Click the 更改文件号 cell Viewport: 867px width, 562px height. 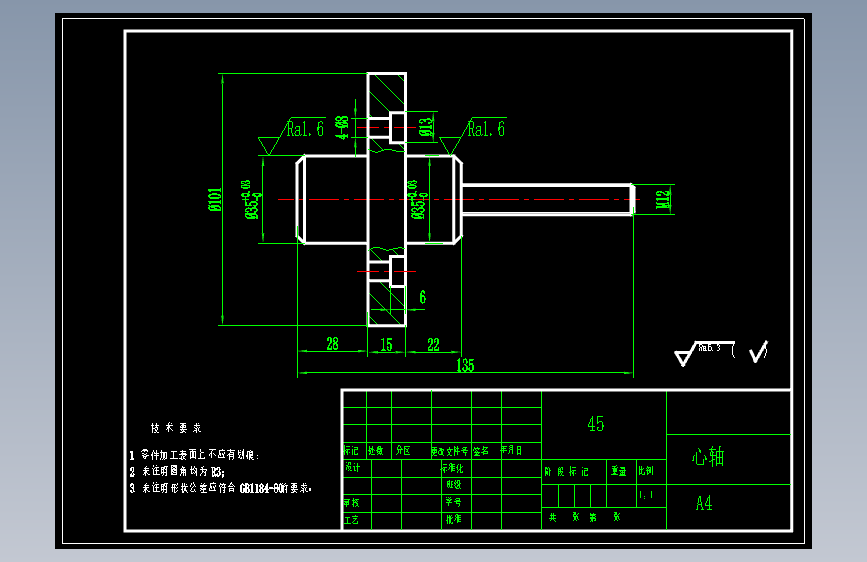coord(450,451)
